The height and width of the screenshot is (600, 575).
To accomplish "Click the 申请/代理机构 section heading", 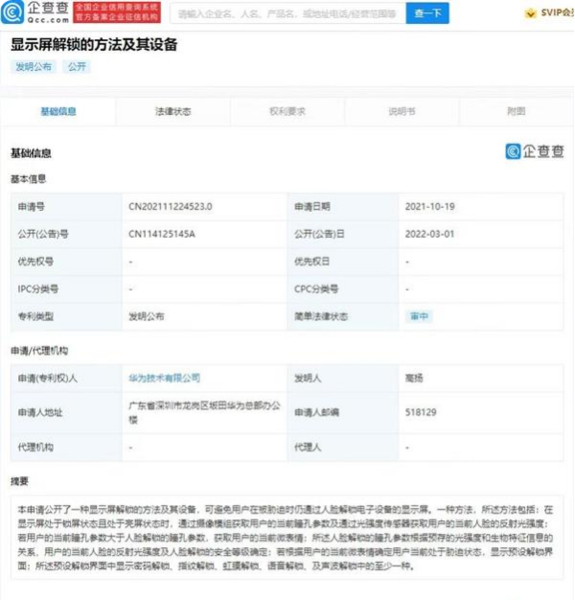I will (x=39, y=351).
